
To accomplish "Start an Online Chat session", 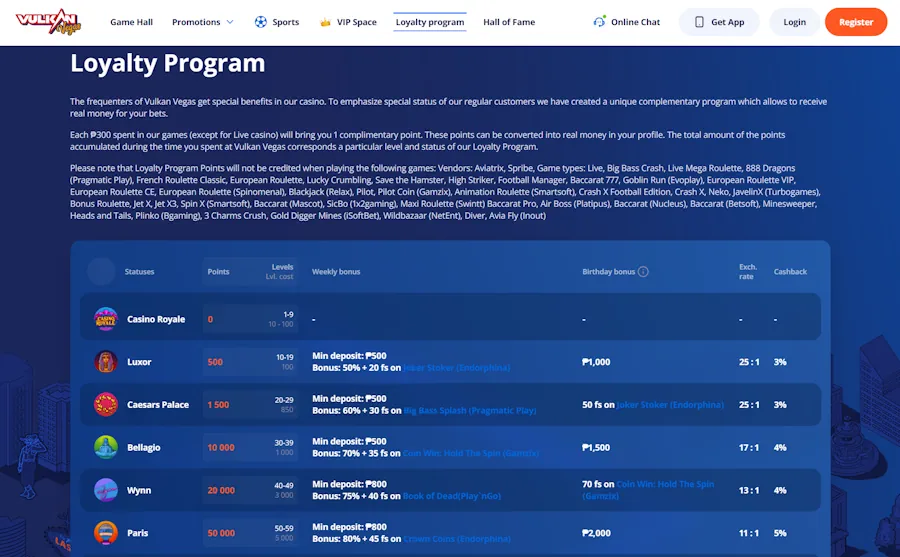I will [627, 22].
